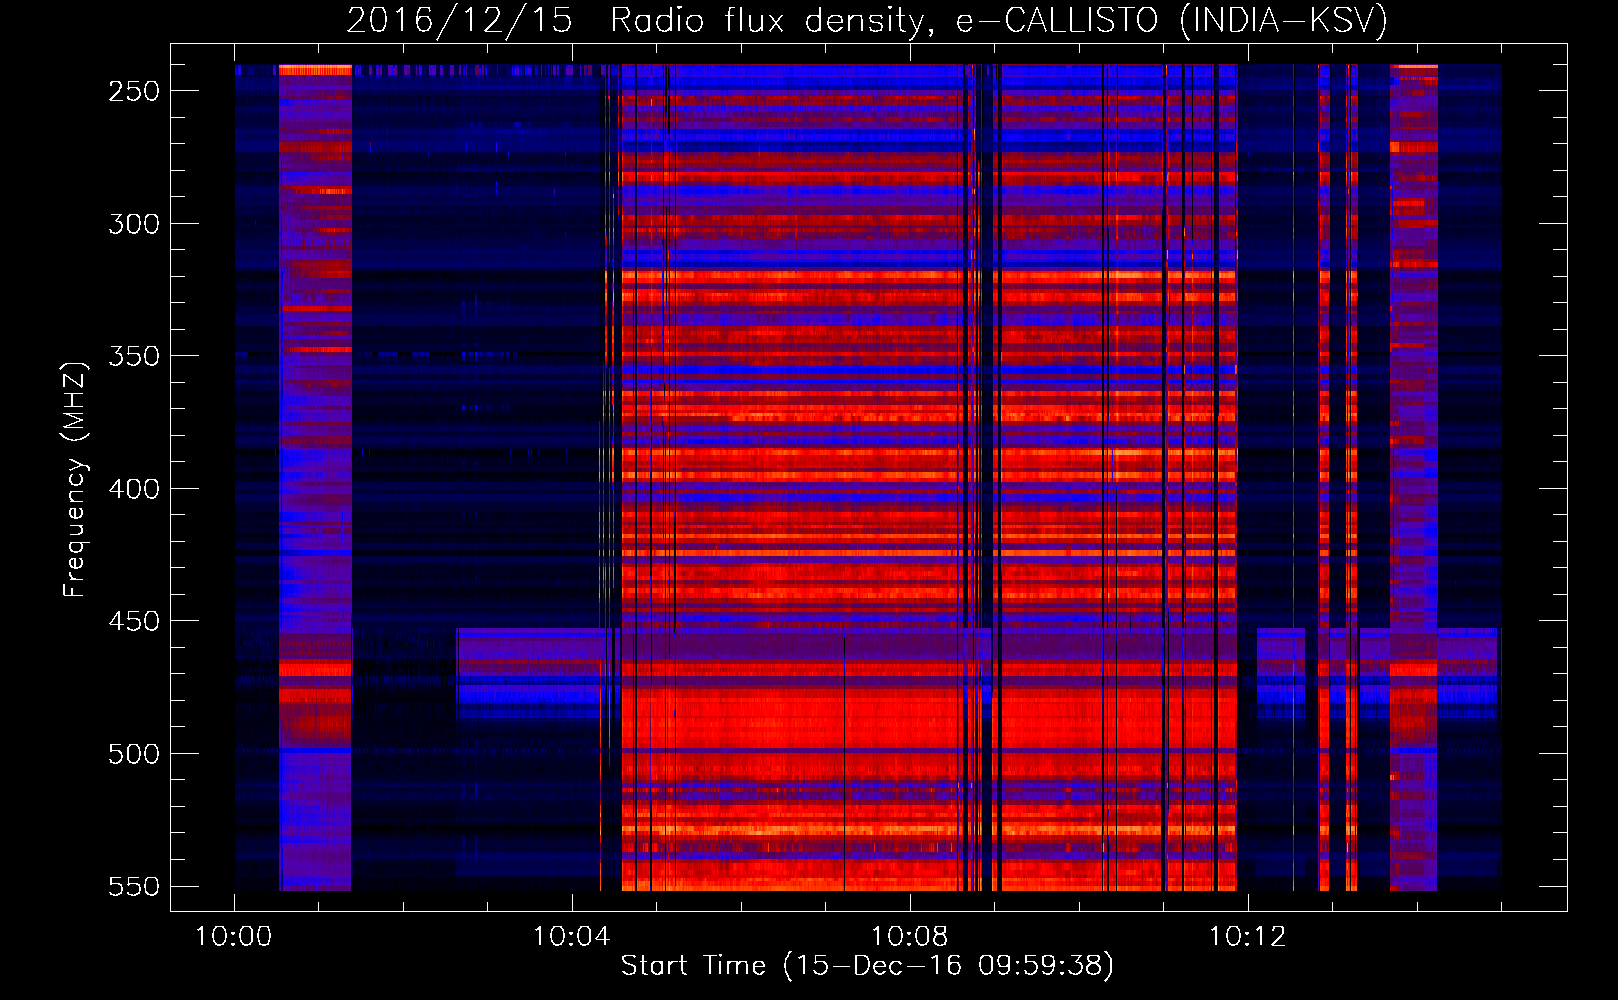
Task: Select the 550 frequency tick label
Action: (x=134, y=886)
